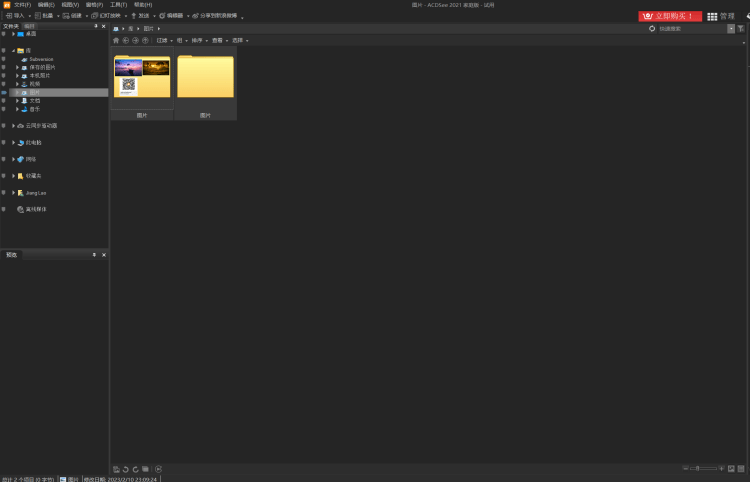Start the 幻灯放映 slideshow
The height and width of the screenshot is (482, 750).
(106, 16)
